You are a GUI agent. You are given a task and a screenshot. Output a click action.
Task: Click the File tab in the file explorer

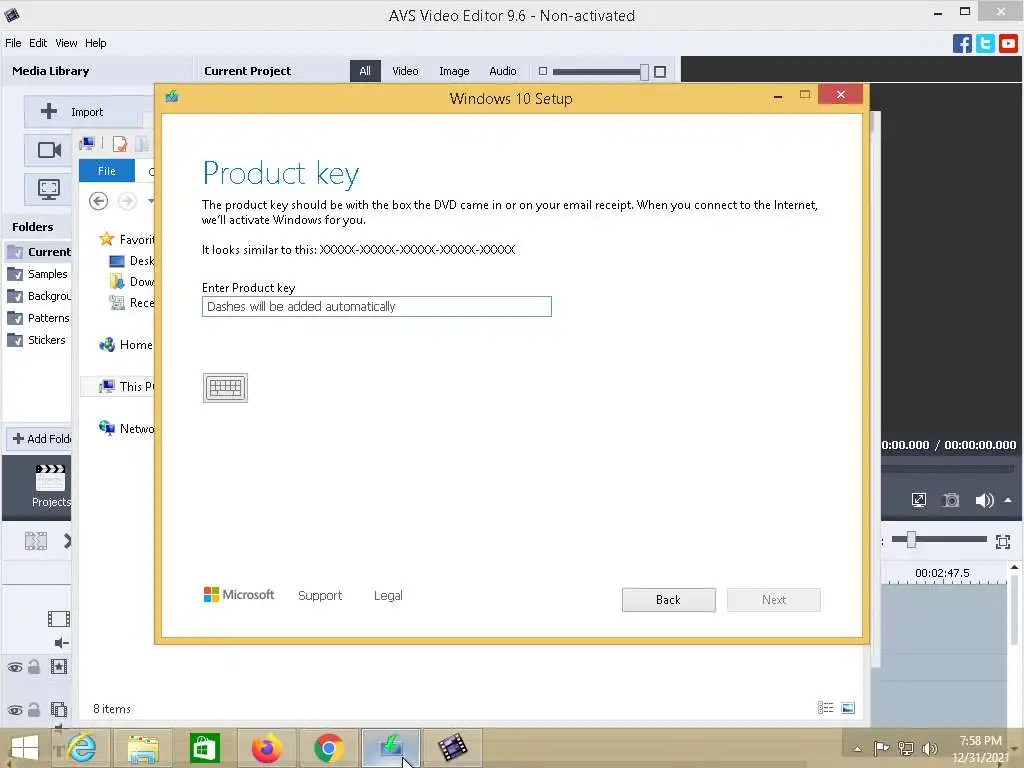[x=106, y=171]
